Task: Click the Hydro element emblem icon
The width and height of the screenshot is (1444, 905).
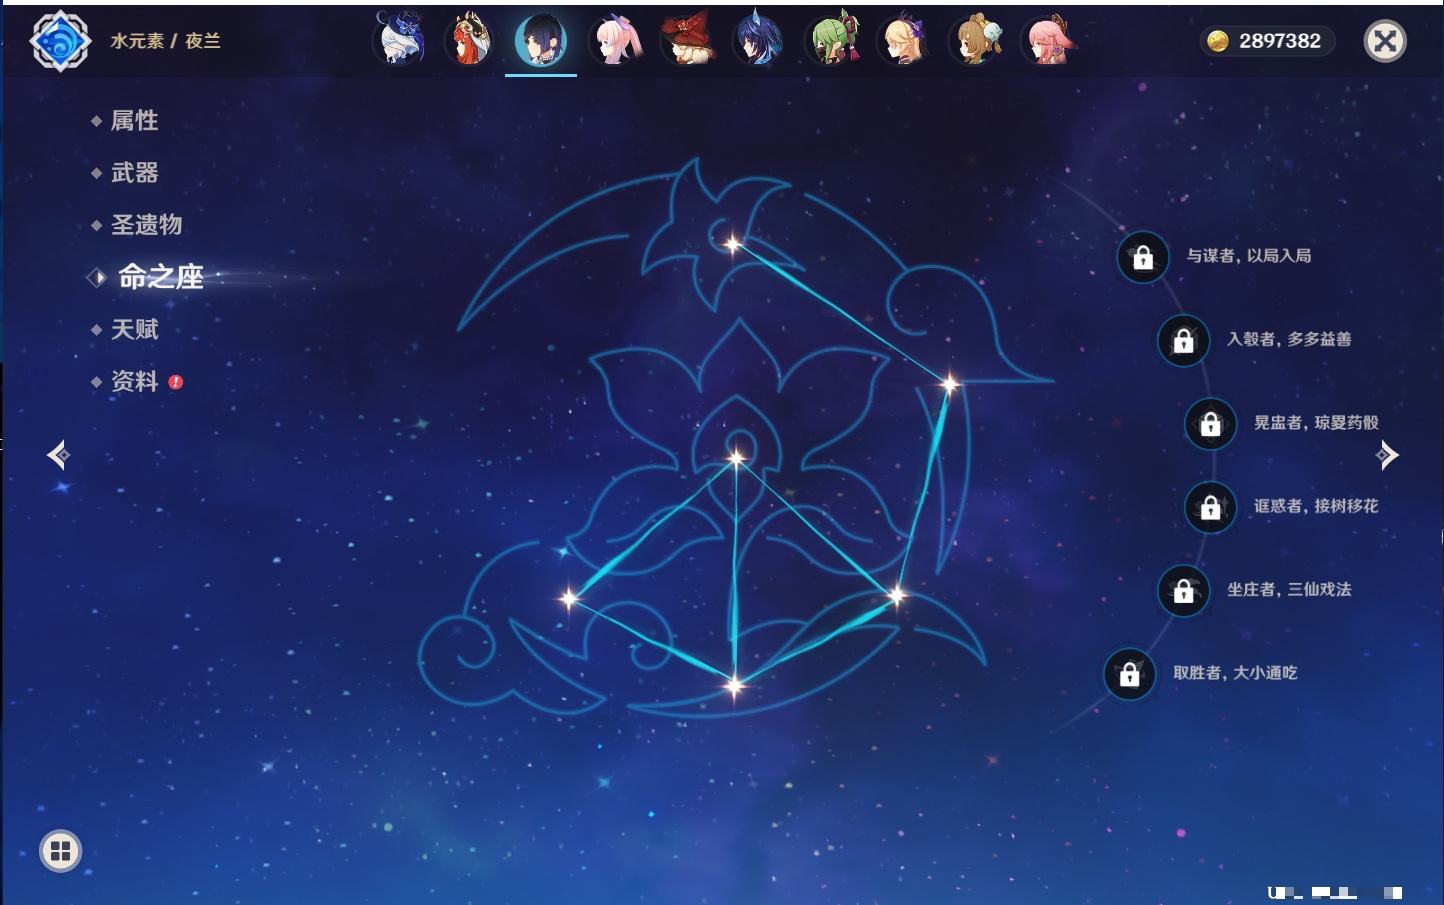Action: 60,41
